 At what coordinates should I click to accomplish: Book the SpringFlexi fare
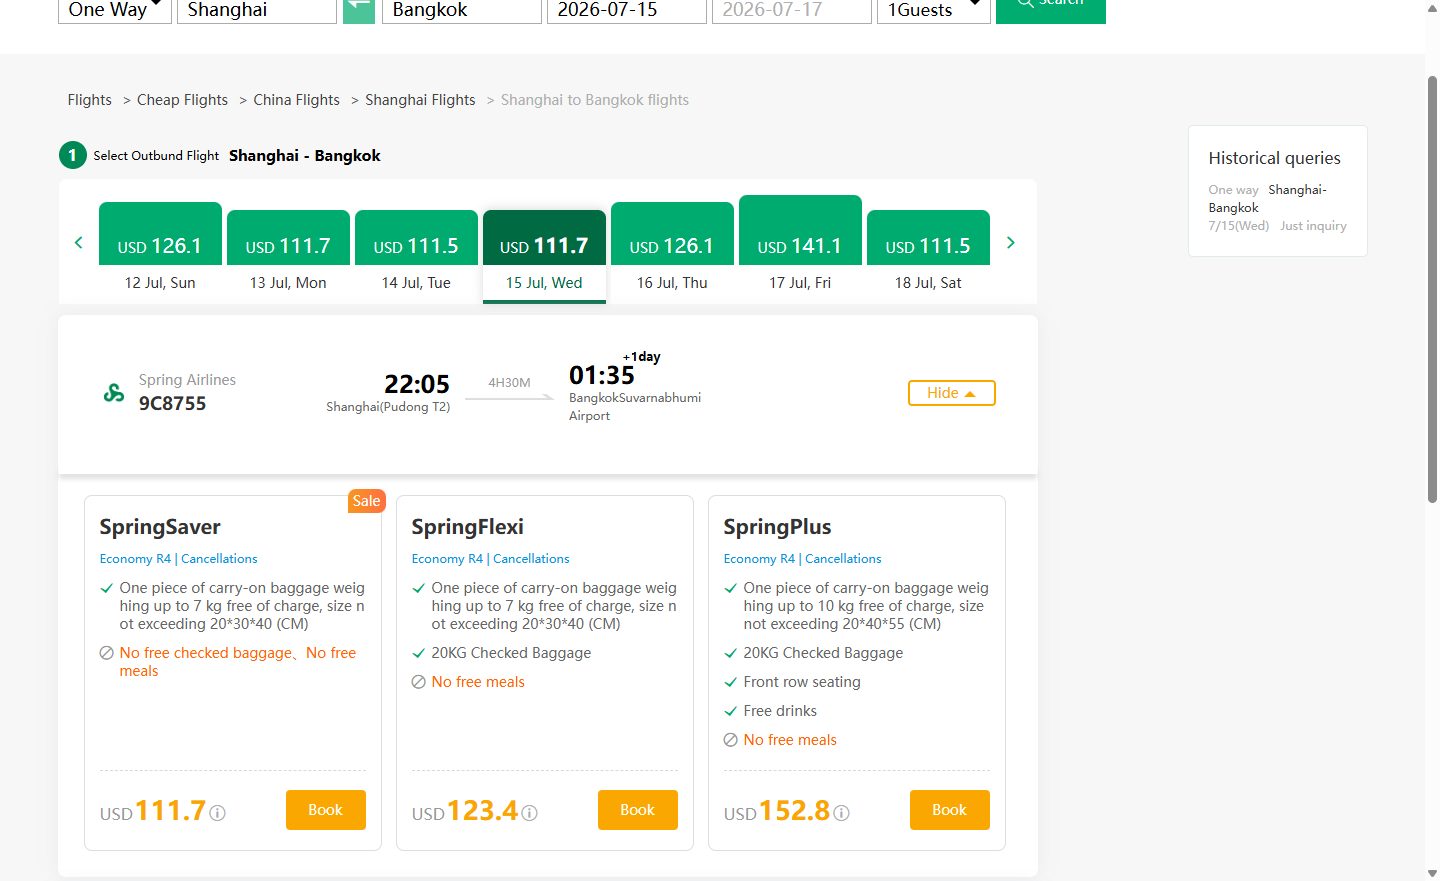[637, 810]
